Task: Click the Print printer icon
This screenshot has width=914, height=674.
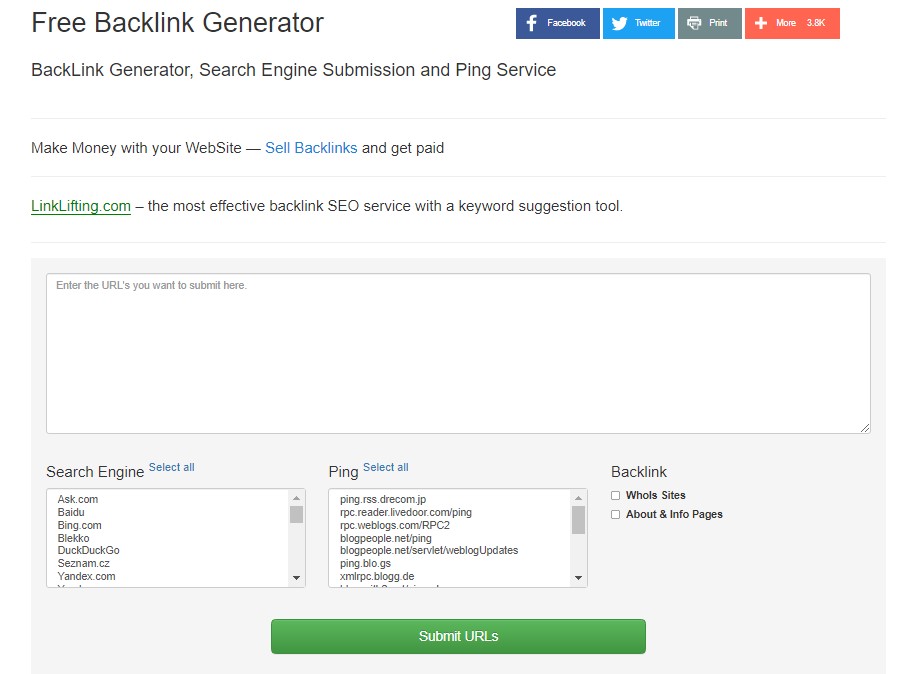Action: [x=694, y=23]
